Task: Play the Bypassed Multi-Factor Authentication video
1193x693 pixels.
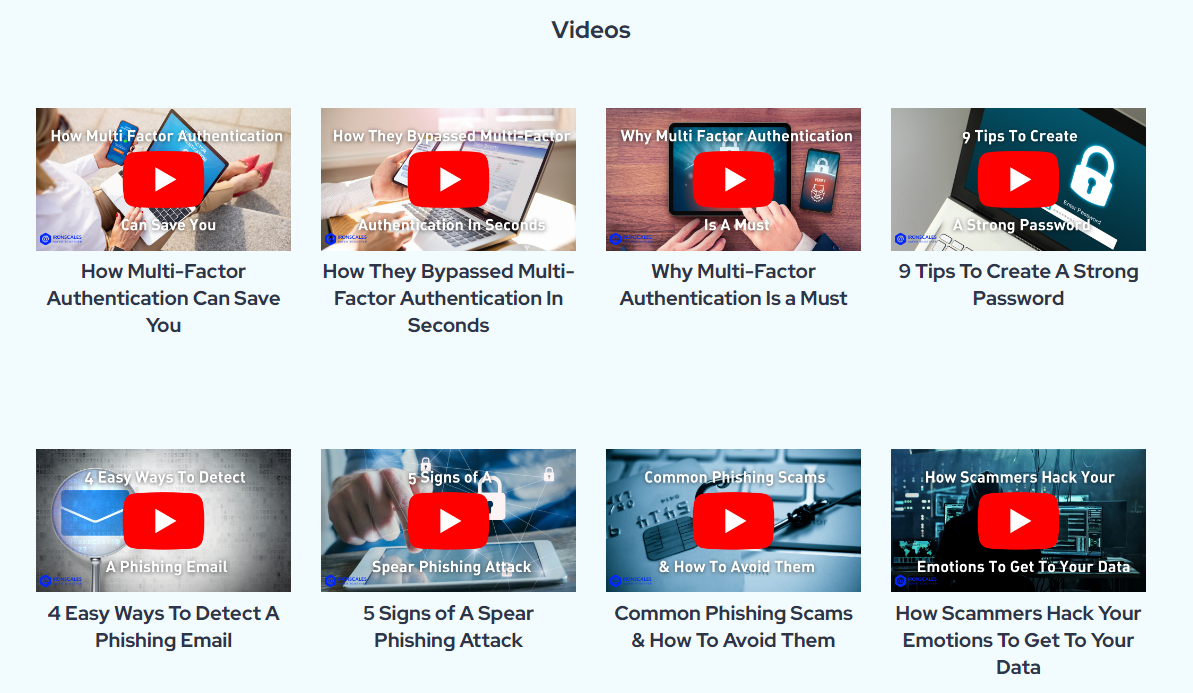Action: pos(448,180)
